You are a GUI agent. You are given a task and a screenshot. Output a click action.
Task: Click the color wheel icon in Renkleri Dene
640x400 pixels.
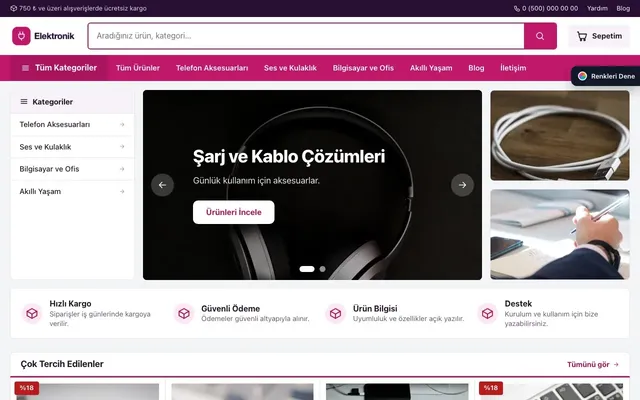point(582,76)
